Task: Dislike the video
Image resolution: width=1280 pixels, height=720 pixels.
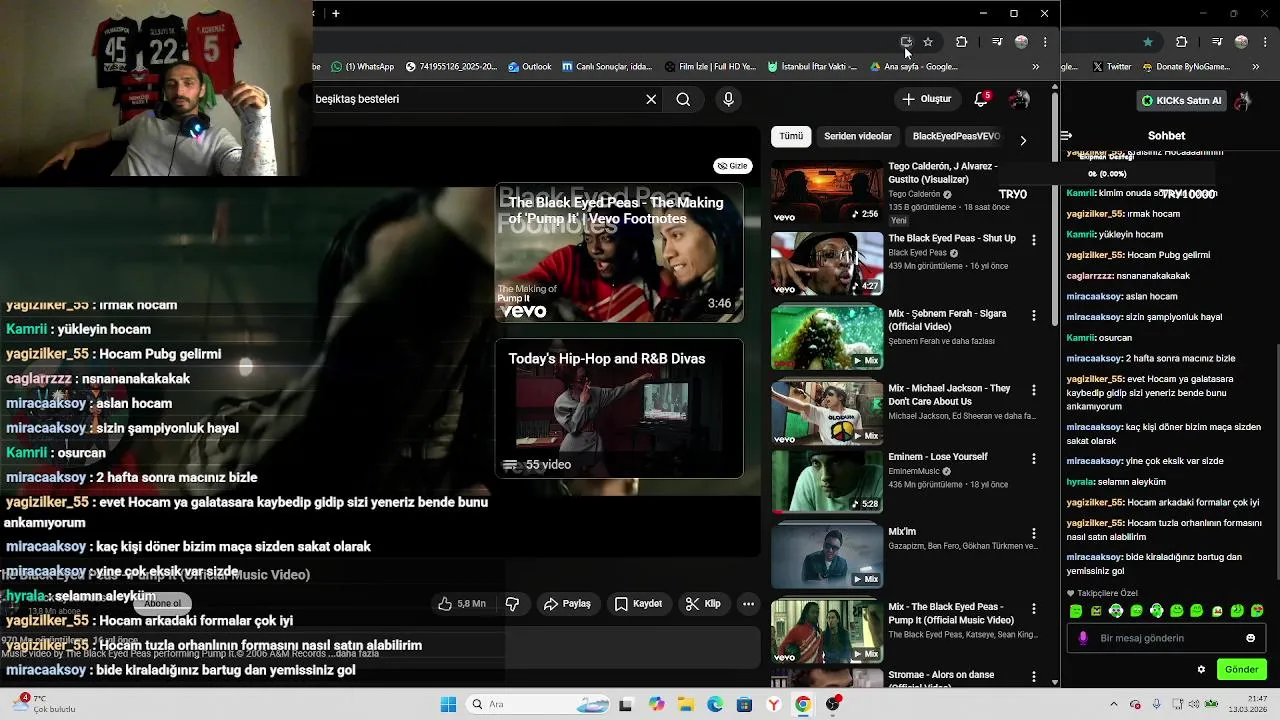Action: pos(512,604)
